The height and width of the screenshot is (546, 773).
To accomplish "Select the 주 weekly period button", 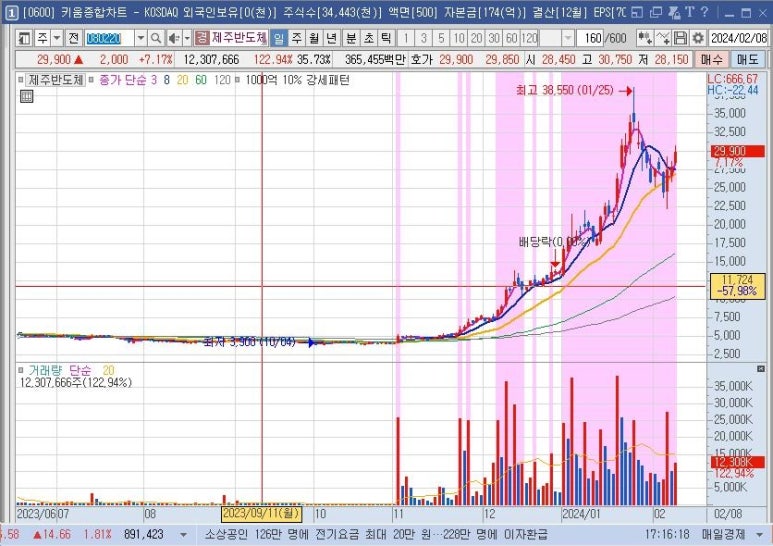I will tap(296, 38).
